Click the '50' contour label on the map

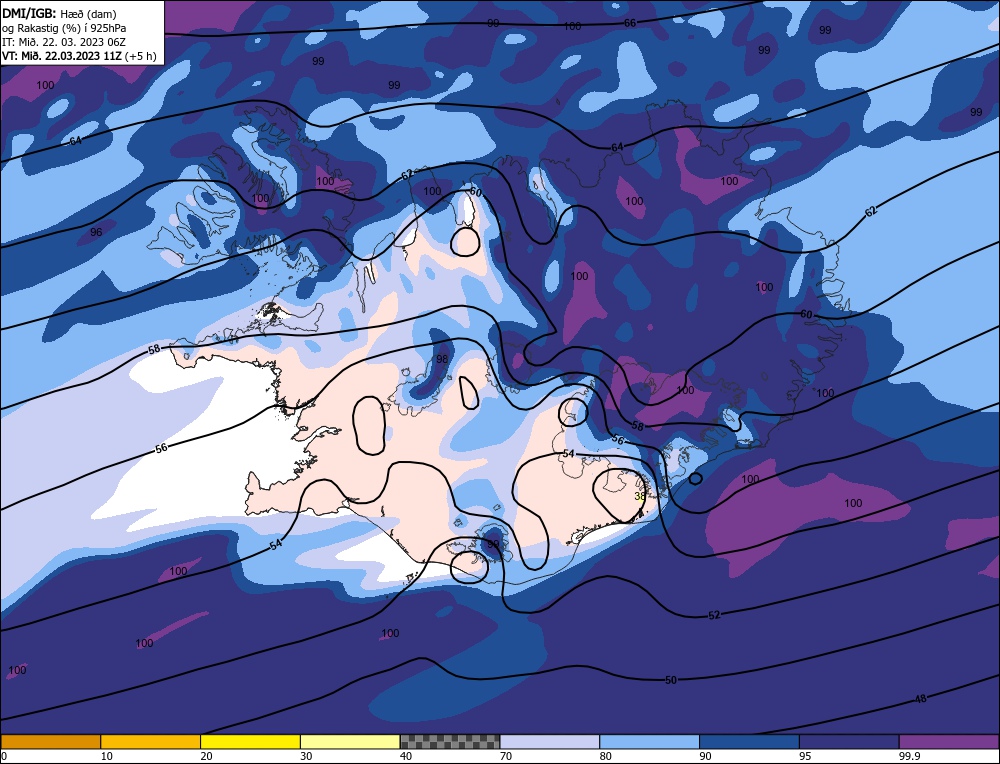point(670,680)
